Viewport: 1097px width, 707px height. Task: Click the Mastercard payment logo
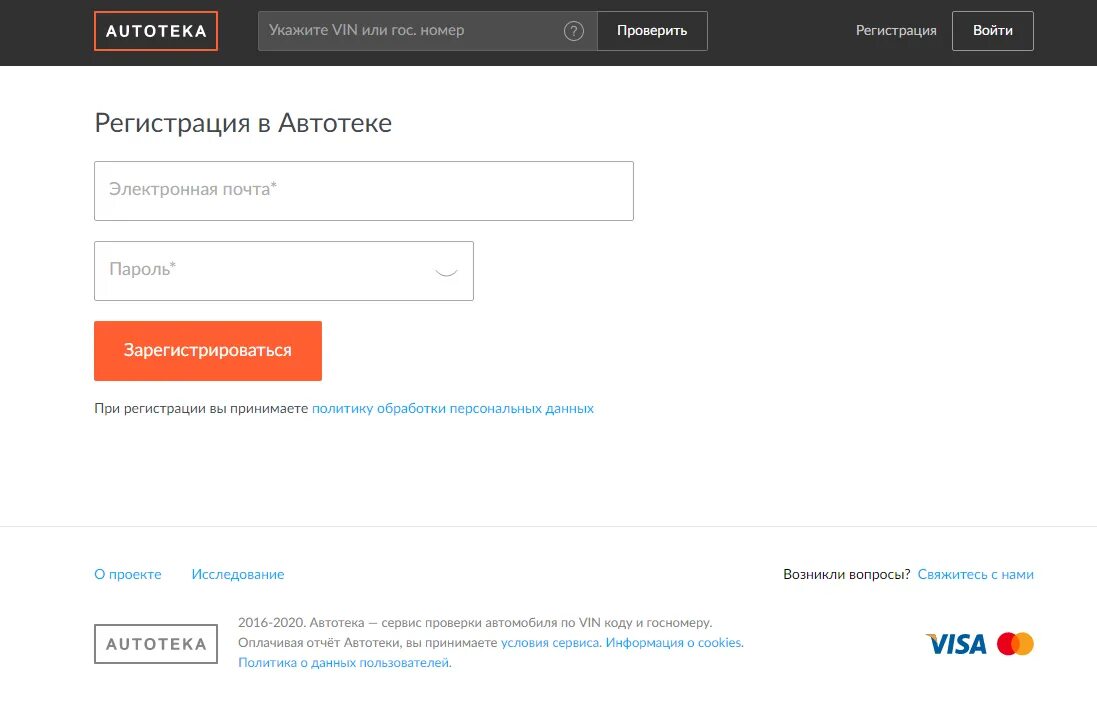(1015, 643)
